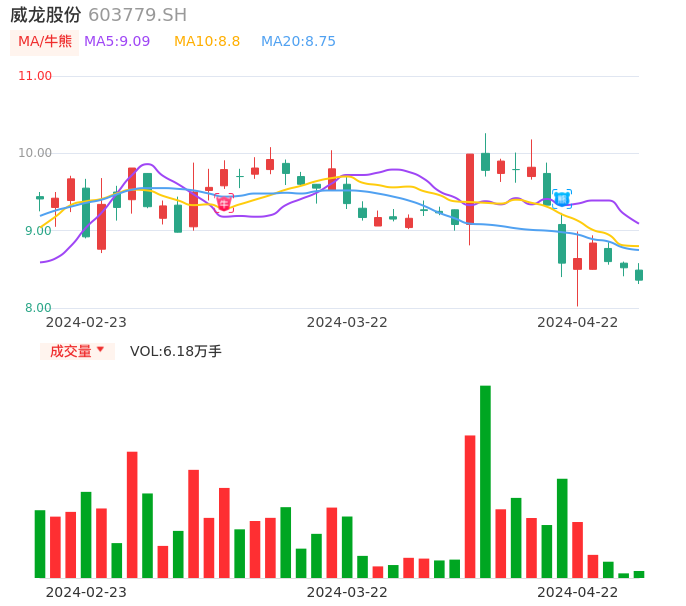Screen dimensions: 686x606
Task: Toggle the MA10:8.8 legend line
Action: pos(207,42)
